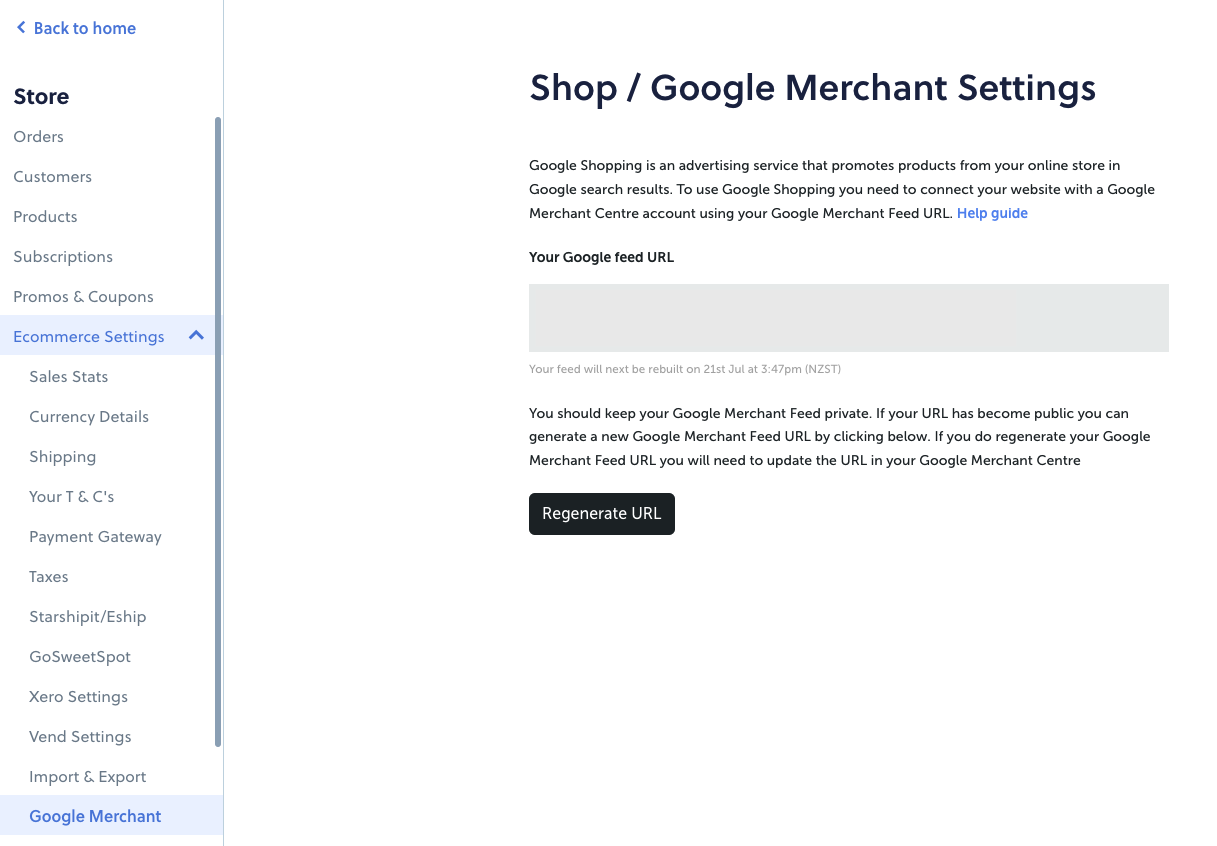This screenshot has height=846, width=1217.
Task: Open Taxes settings
Action: (x=49, y=577)
